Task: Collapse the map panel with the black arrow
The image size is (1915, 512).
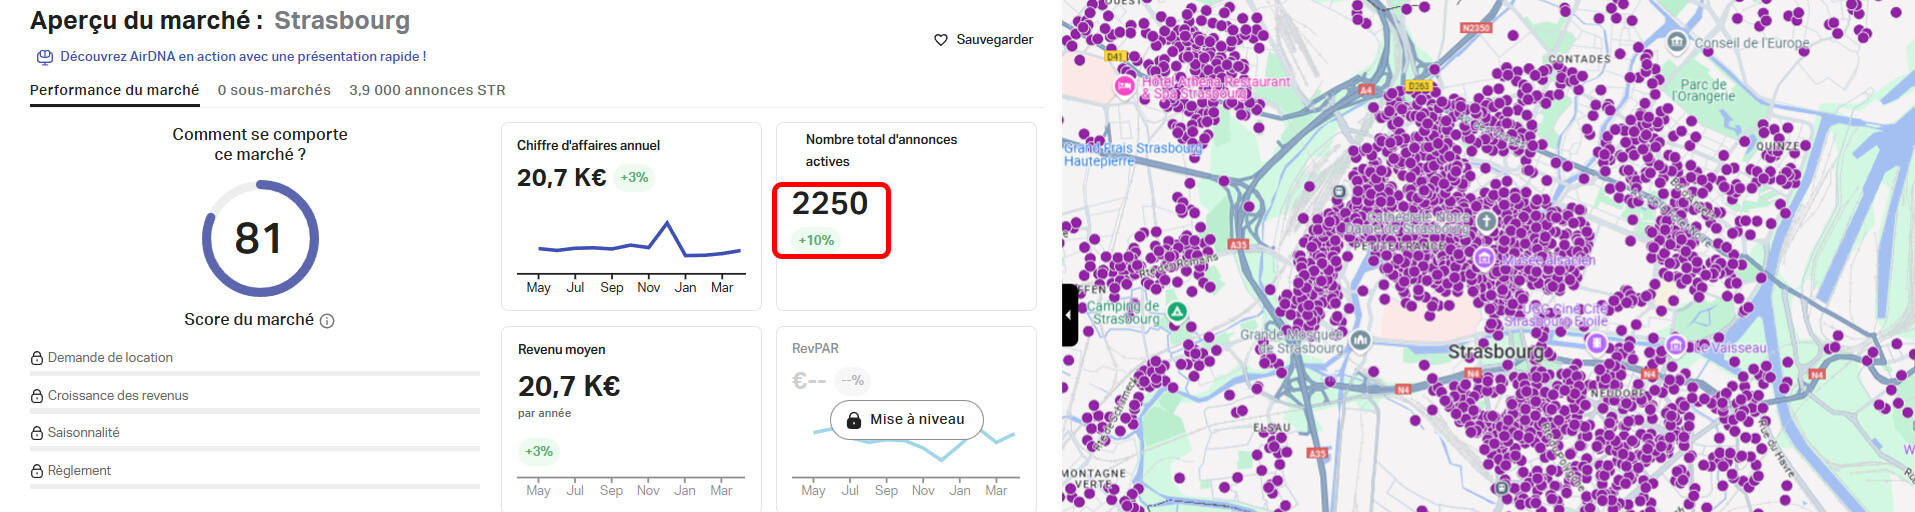Action: [x=1069, y=315]
